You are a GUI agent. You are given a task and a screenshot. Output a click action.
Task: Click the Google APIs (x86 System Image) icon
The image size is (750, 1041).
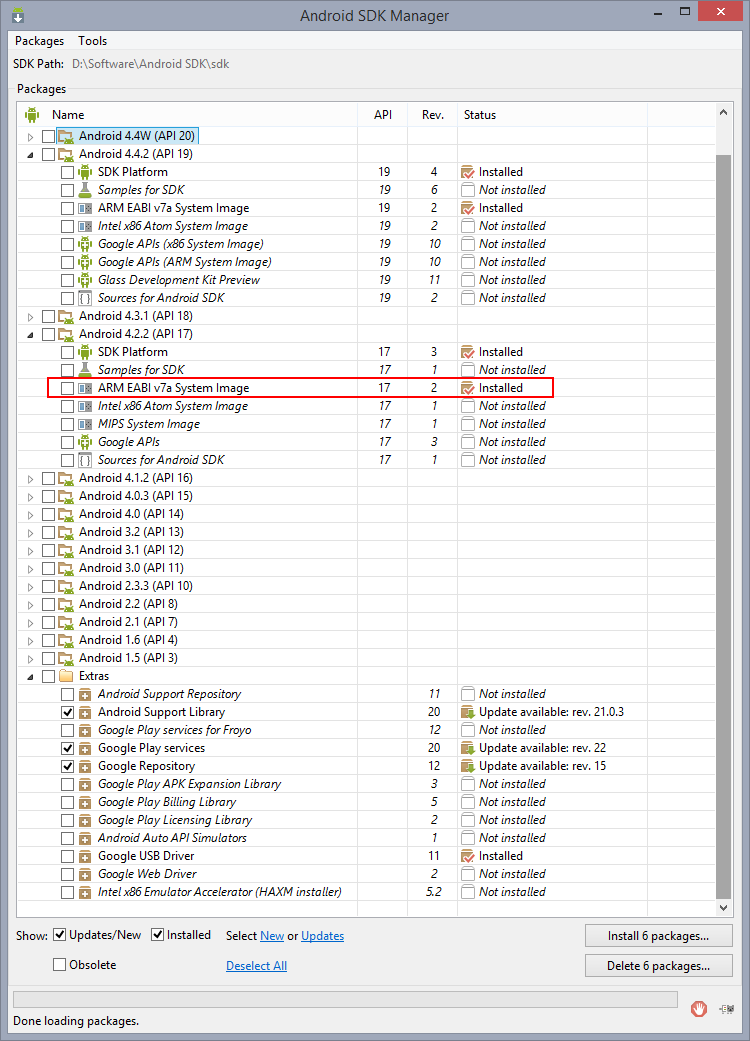pos(85,244)
